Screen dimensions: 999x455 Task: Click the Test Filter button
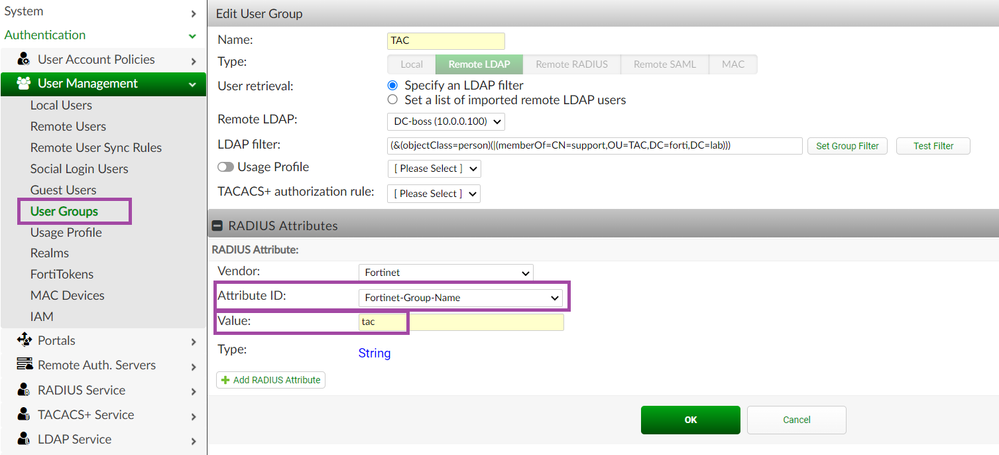coord(933,146)
